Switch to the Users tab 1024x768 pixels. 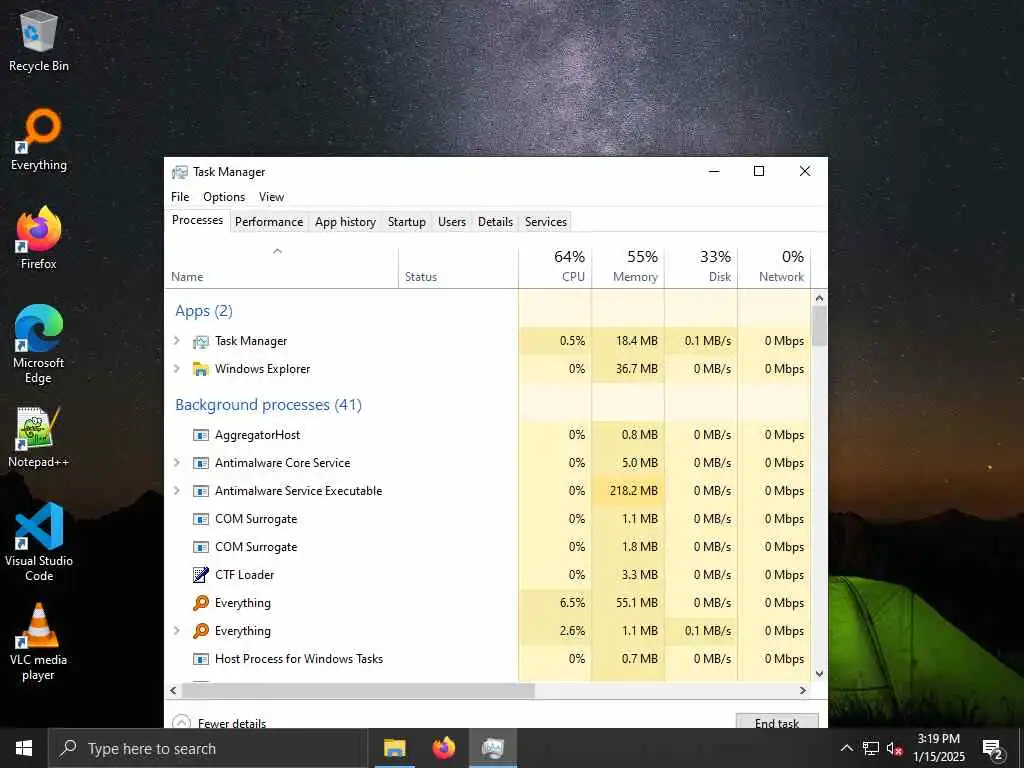(x=452, y=222)
